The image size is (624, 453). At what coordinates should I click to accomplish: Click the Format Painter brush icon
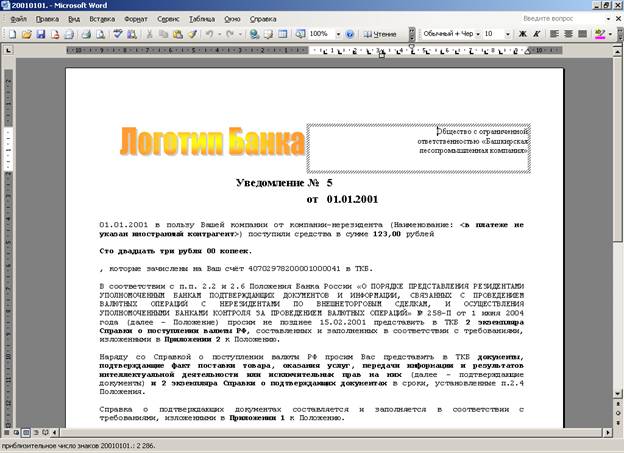(192, 34)
